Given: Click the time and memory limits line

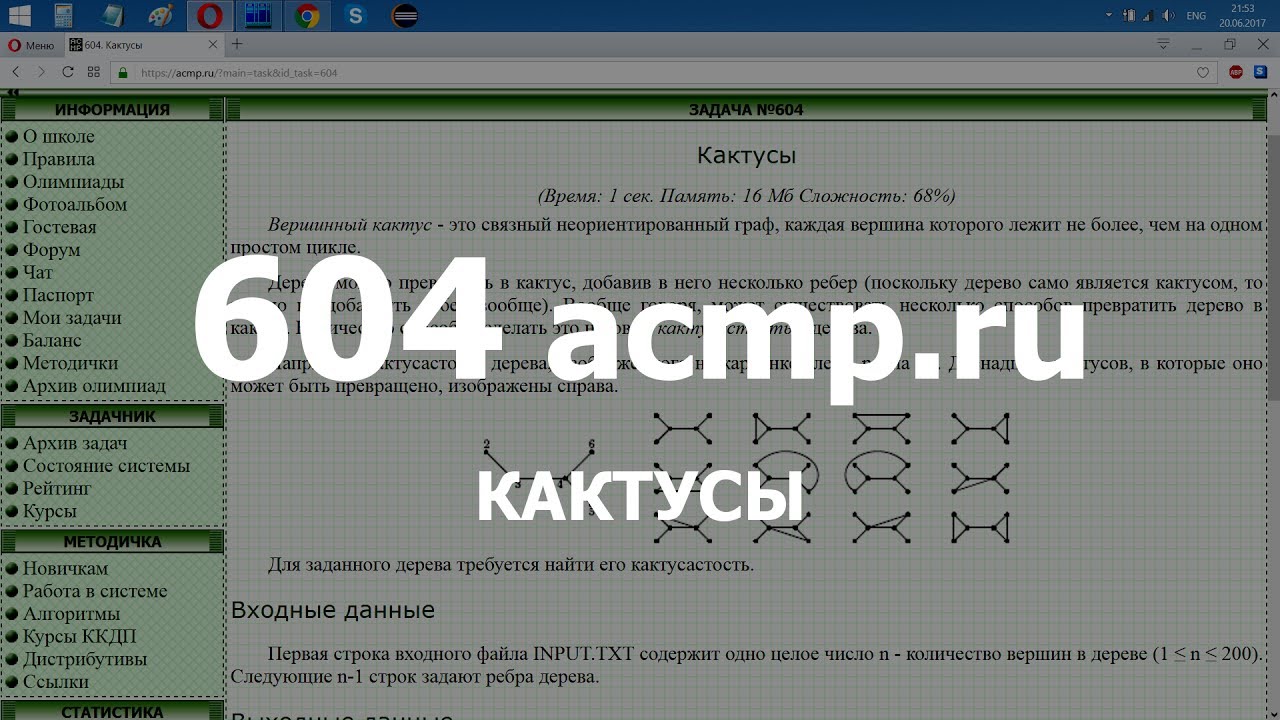Looking at the screenshot, I should click(746, 196).
